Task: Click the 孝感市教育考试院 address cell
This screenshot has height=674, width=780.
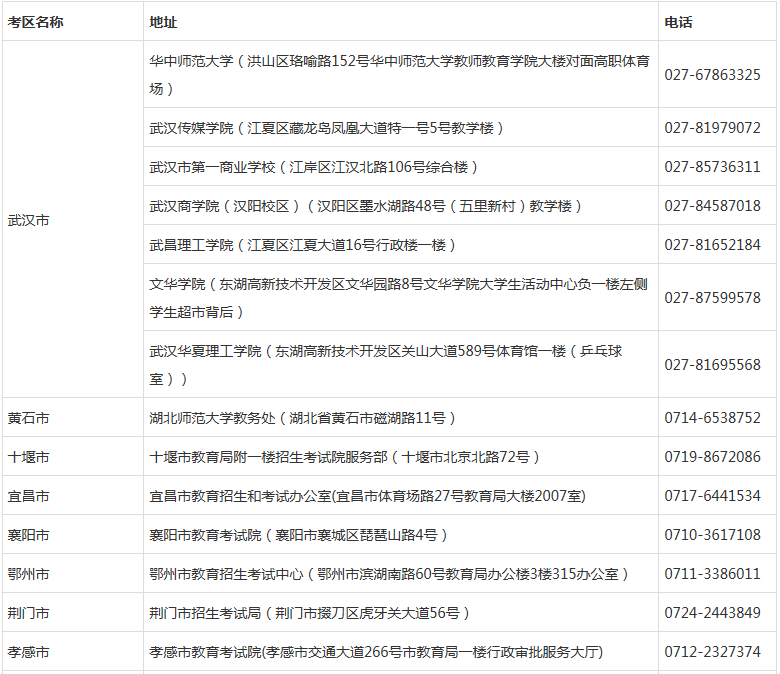Action: (400, 651)
